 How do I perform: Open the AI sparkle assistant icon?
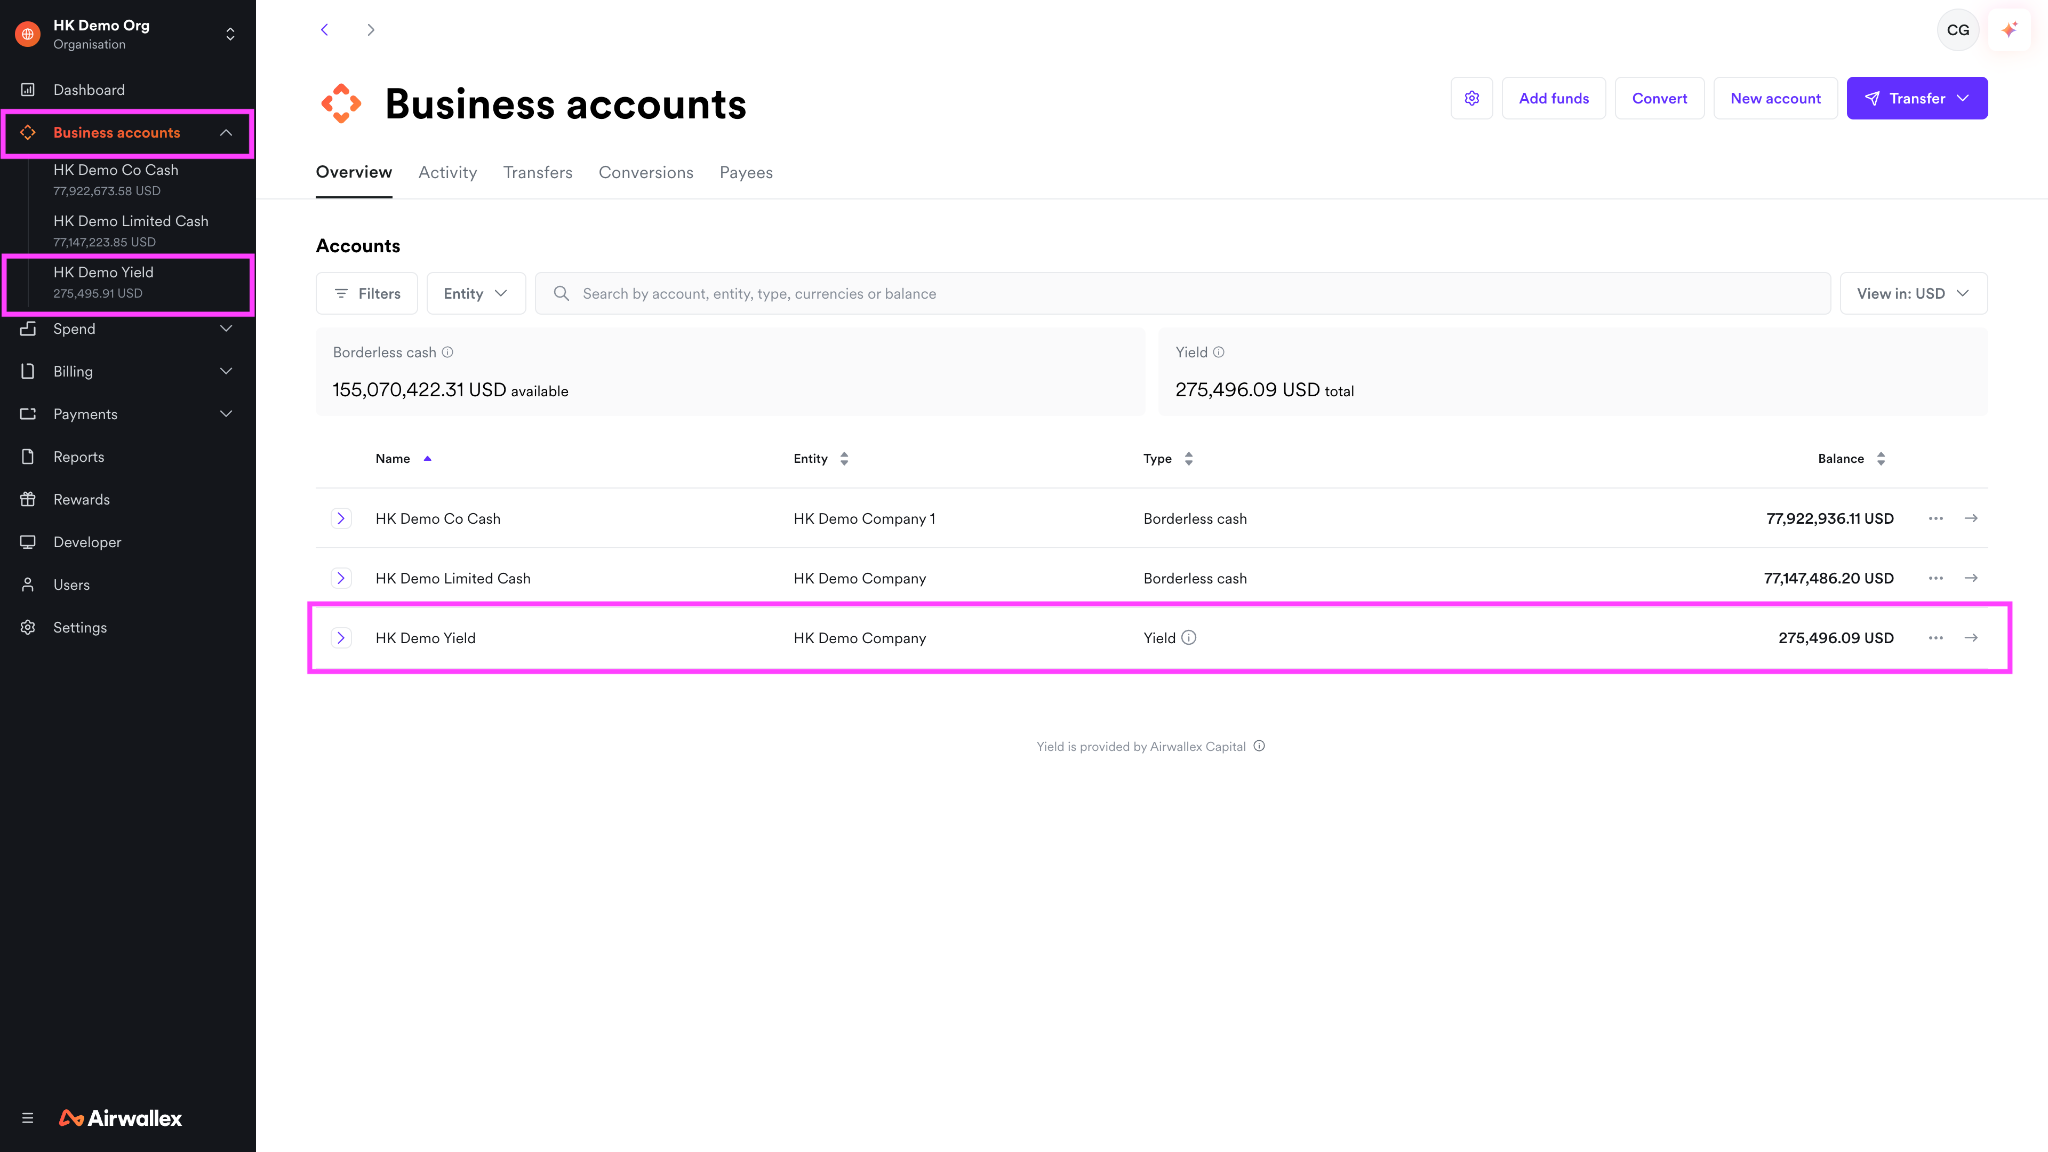pyautogui.click(x=2009, y=30)
